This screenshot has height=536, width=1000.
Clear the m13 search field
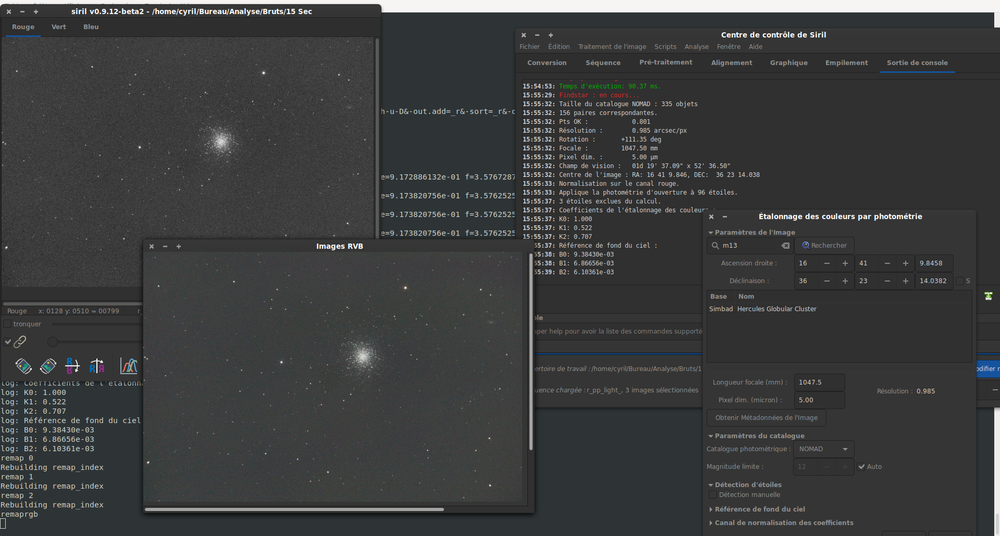[x=785, y=246]
